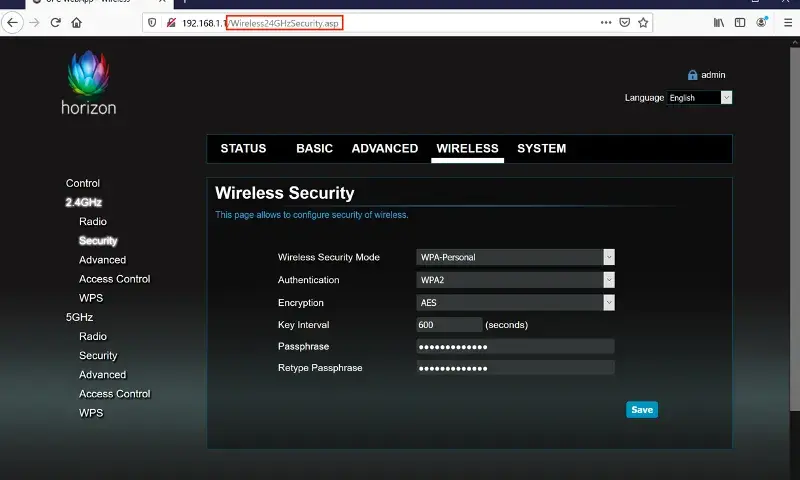The image size is (800, 480).
Task: Click the Save button
Action: [642, 410]
